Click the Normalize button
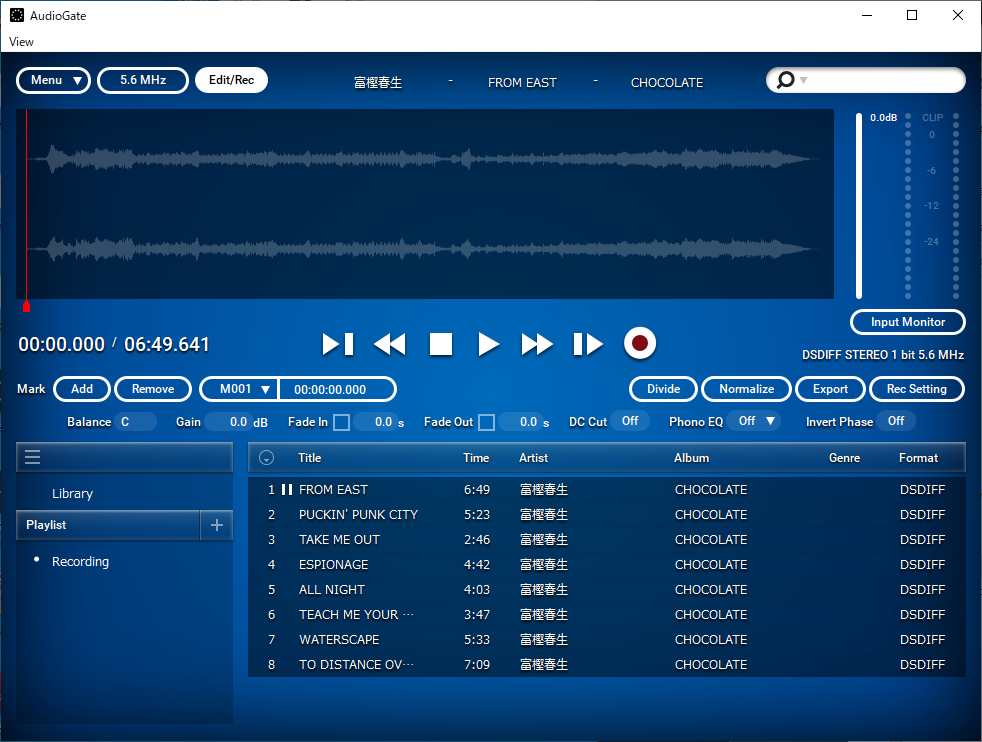982x742 pixels. pos(747,389)
